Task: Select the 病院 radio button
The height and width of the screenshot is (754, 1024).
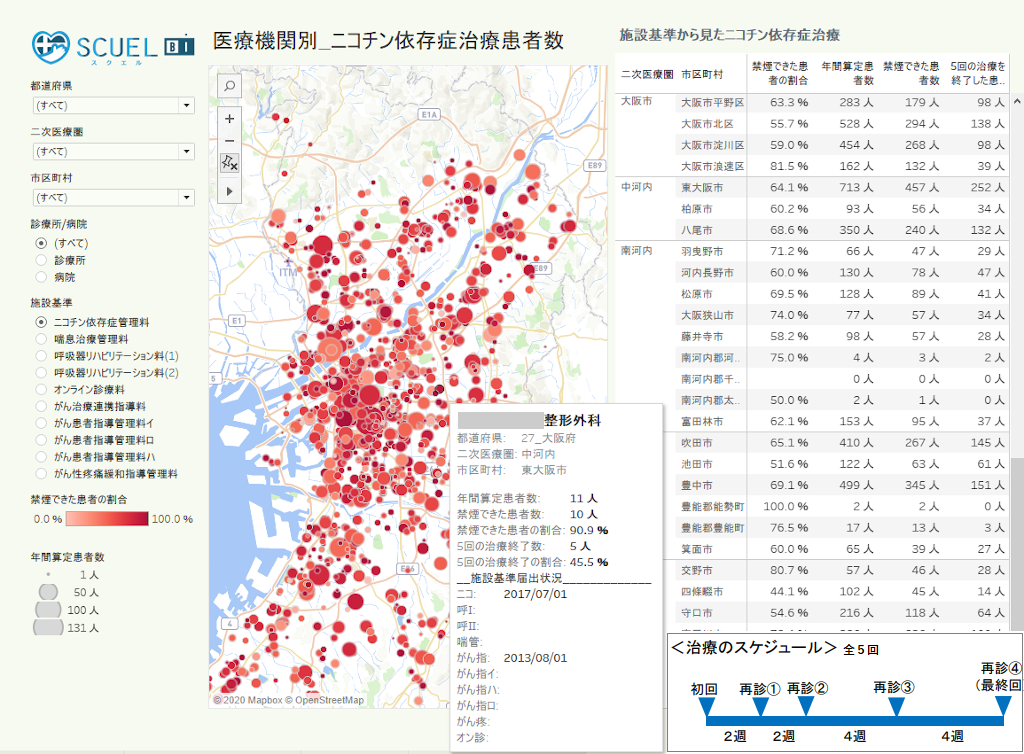Action: coord(41,277)
